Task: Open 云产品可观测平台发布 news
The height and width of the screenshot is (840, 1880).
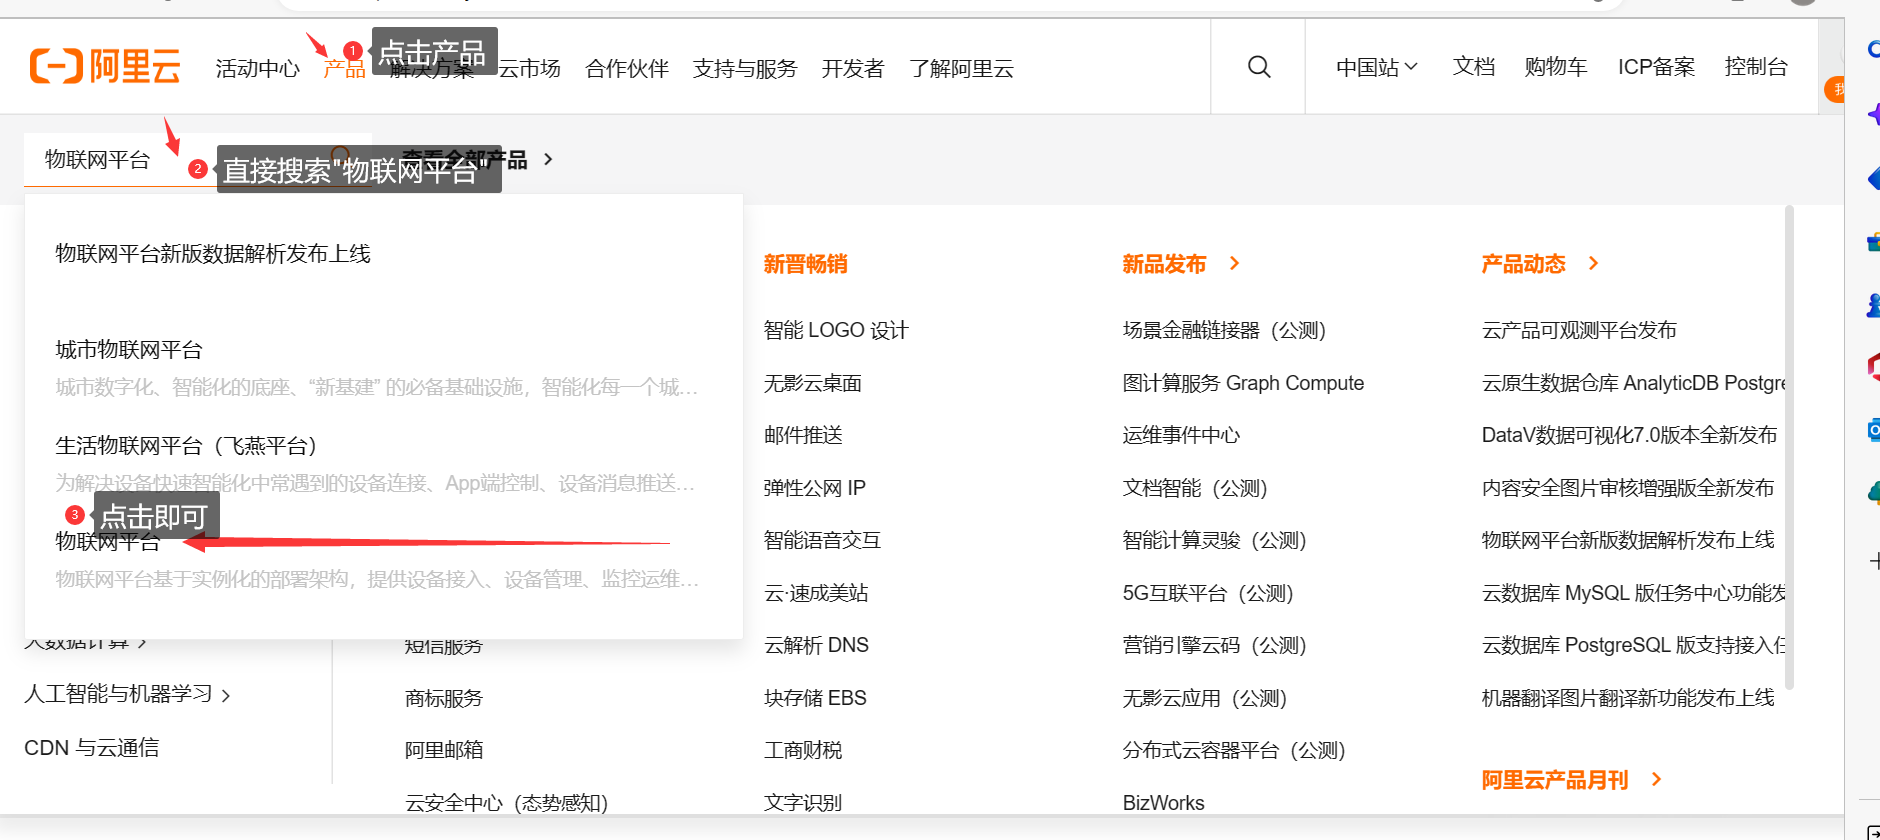Action: (x=1579, y=330)
